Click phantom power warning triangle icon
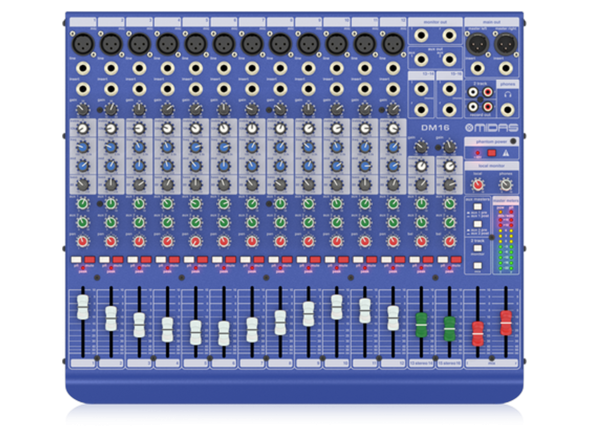This screenshot has height=441, width=589. tap(506, 153)
